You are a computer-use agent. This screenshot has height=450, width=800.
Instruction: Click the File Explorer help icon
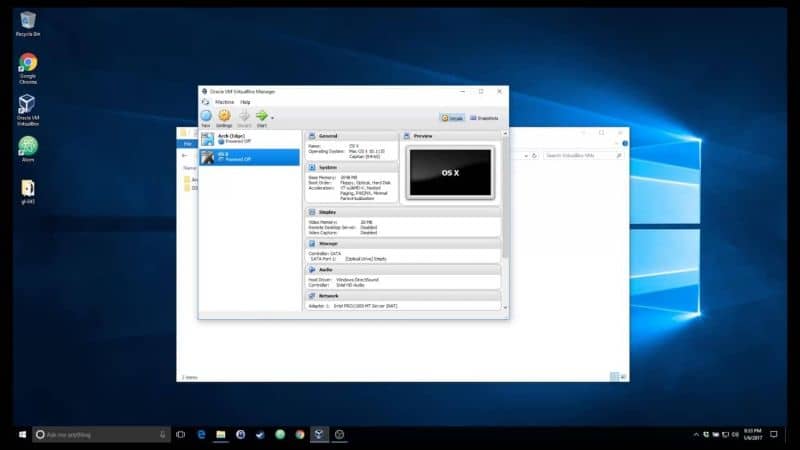[625, 144]
